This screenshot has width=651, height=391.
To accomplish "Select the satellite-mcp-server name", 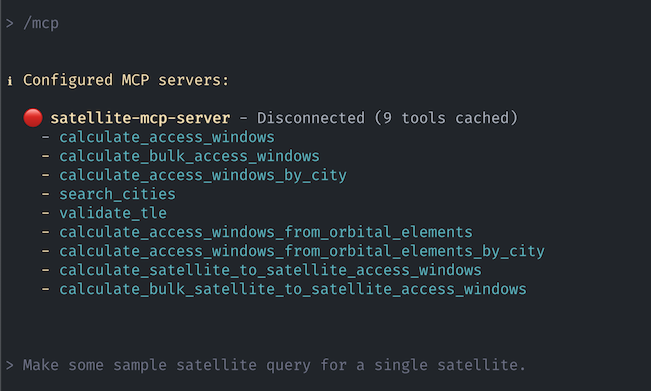I will point(140,118).
